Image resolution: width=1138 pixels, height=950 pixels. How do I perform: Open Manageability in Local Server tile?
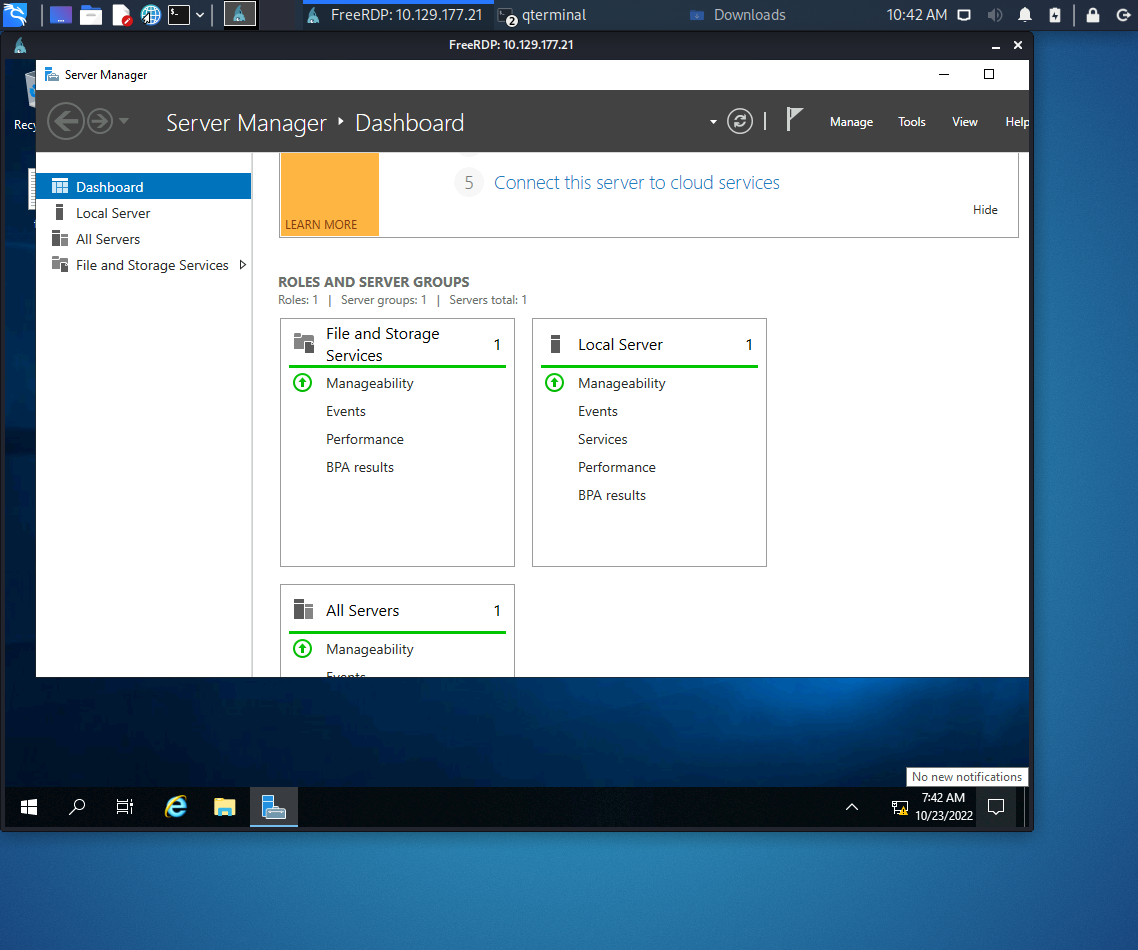(621, 383)
